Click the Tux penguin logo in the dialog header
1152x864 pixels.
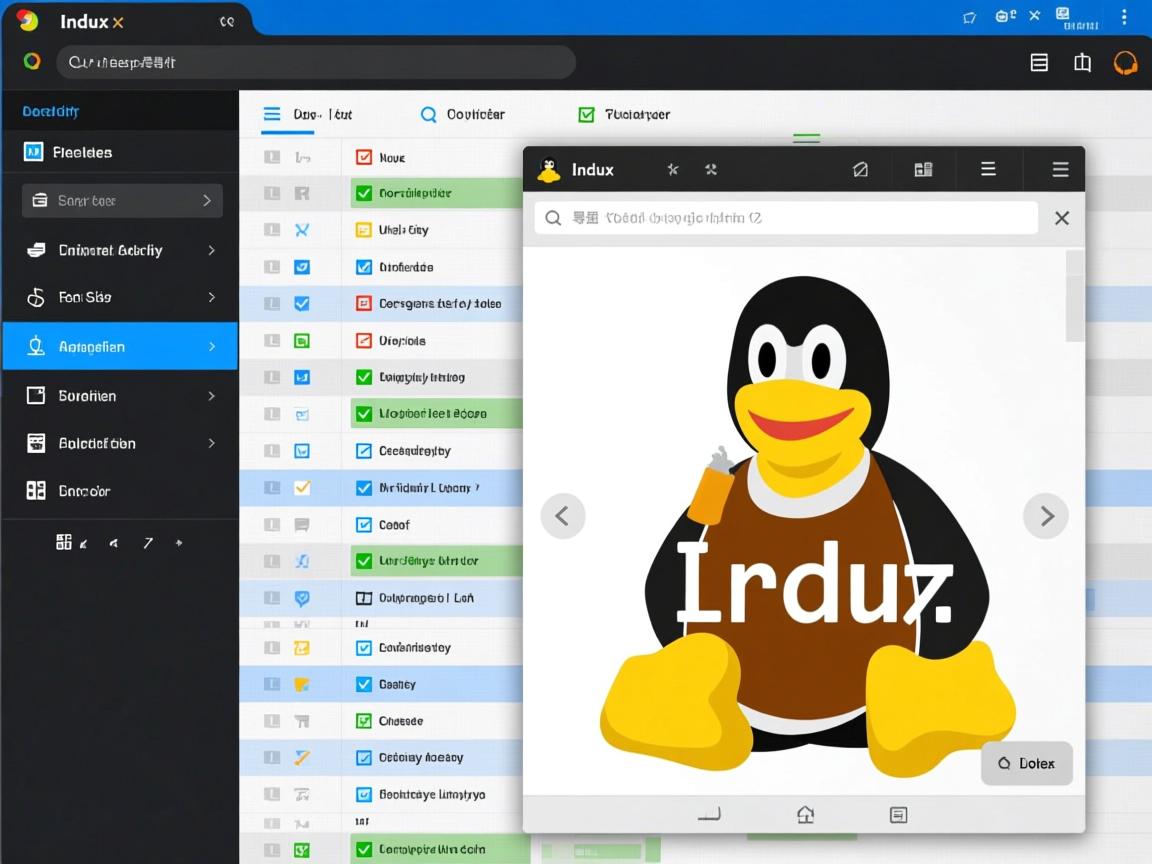click(x=549, y=169)
